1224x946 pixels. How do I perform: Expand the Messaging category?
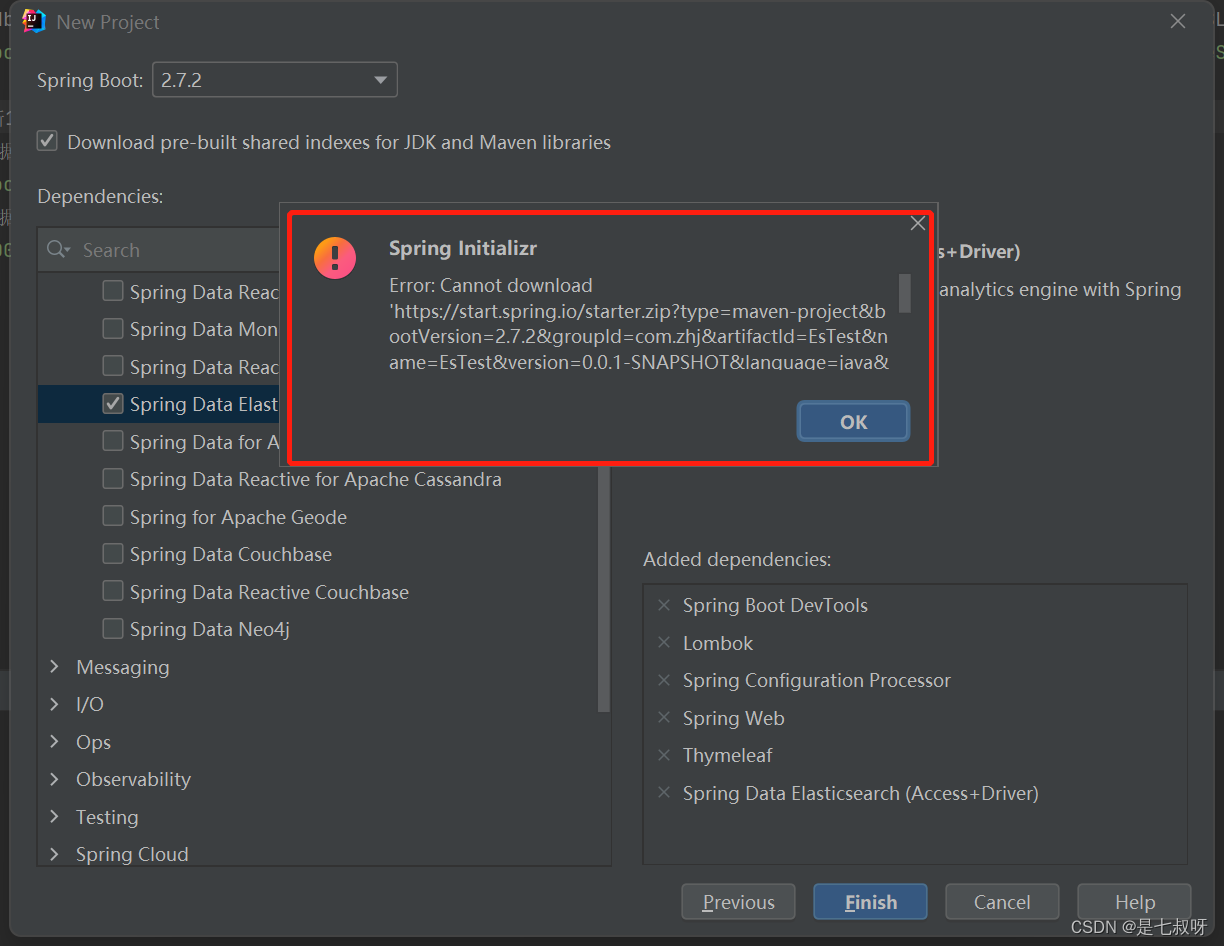coord(55,667)
